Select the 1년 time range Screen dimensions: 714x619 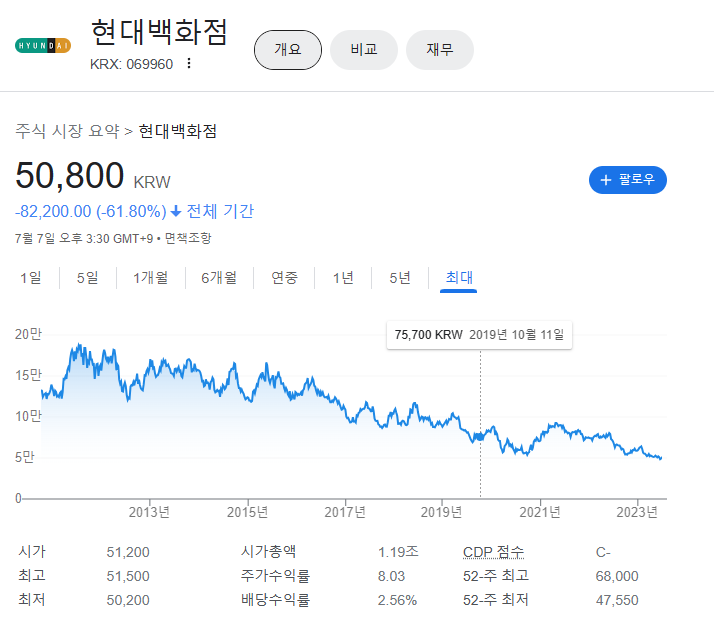(x=343, y=277)
